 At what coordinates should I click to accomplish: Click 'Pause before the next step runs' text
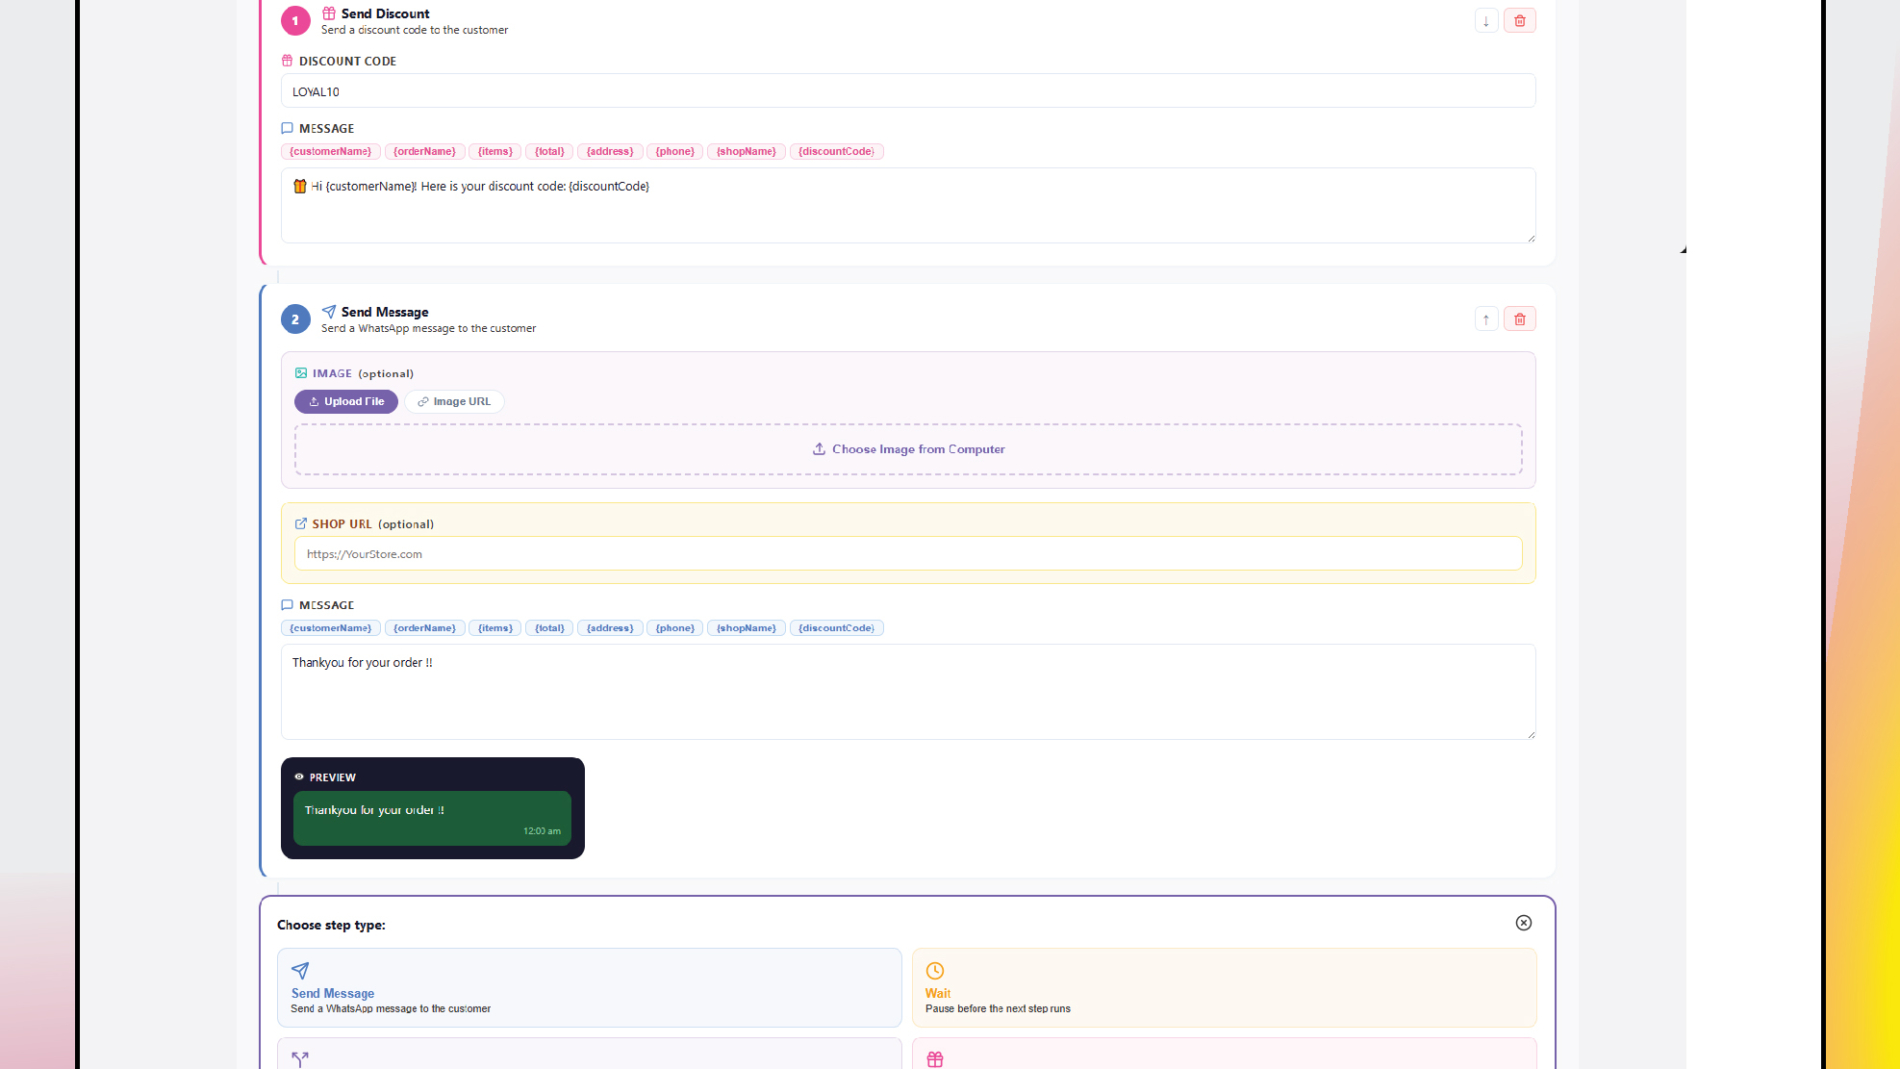pos(997,1009)
